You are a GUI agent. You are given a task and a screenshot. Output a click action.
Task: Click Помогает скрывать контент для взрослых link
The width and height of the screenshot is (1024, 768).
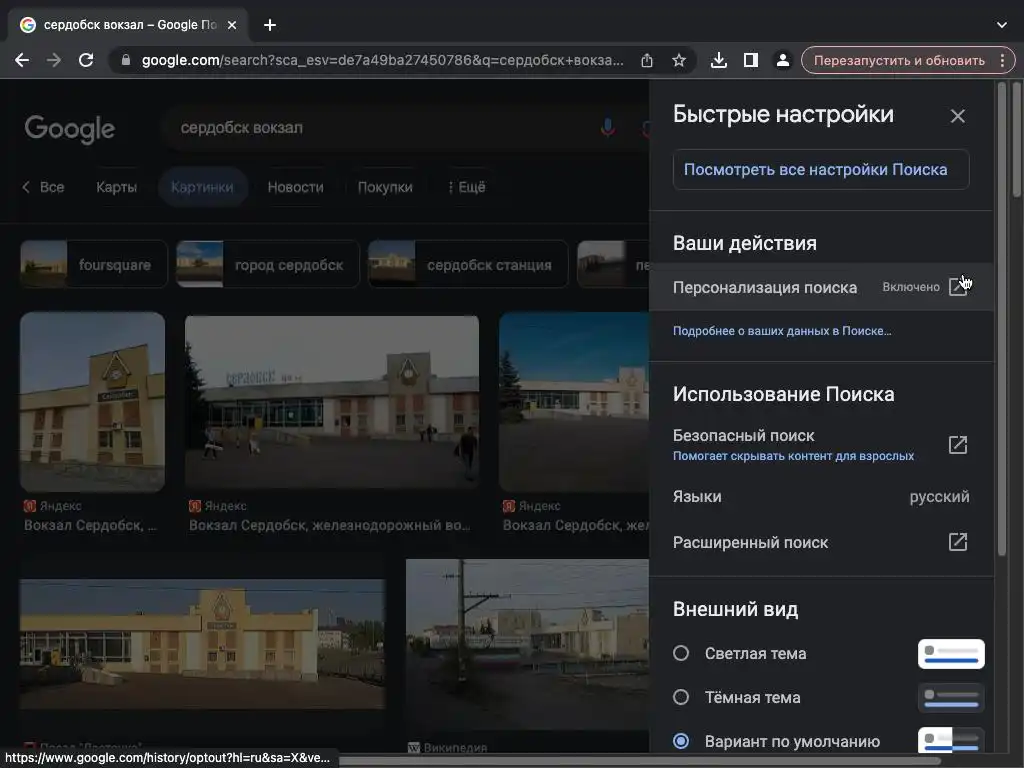coord(793,456)
